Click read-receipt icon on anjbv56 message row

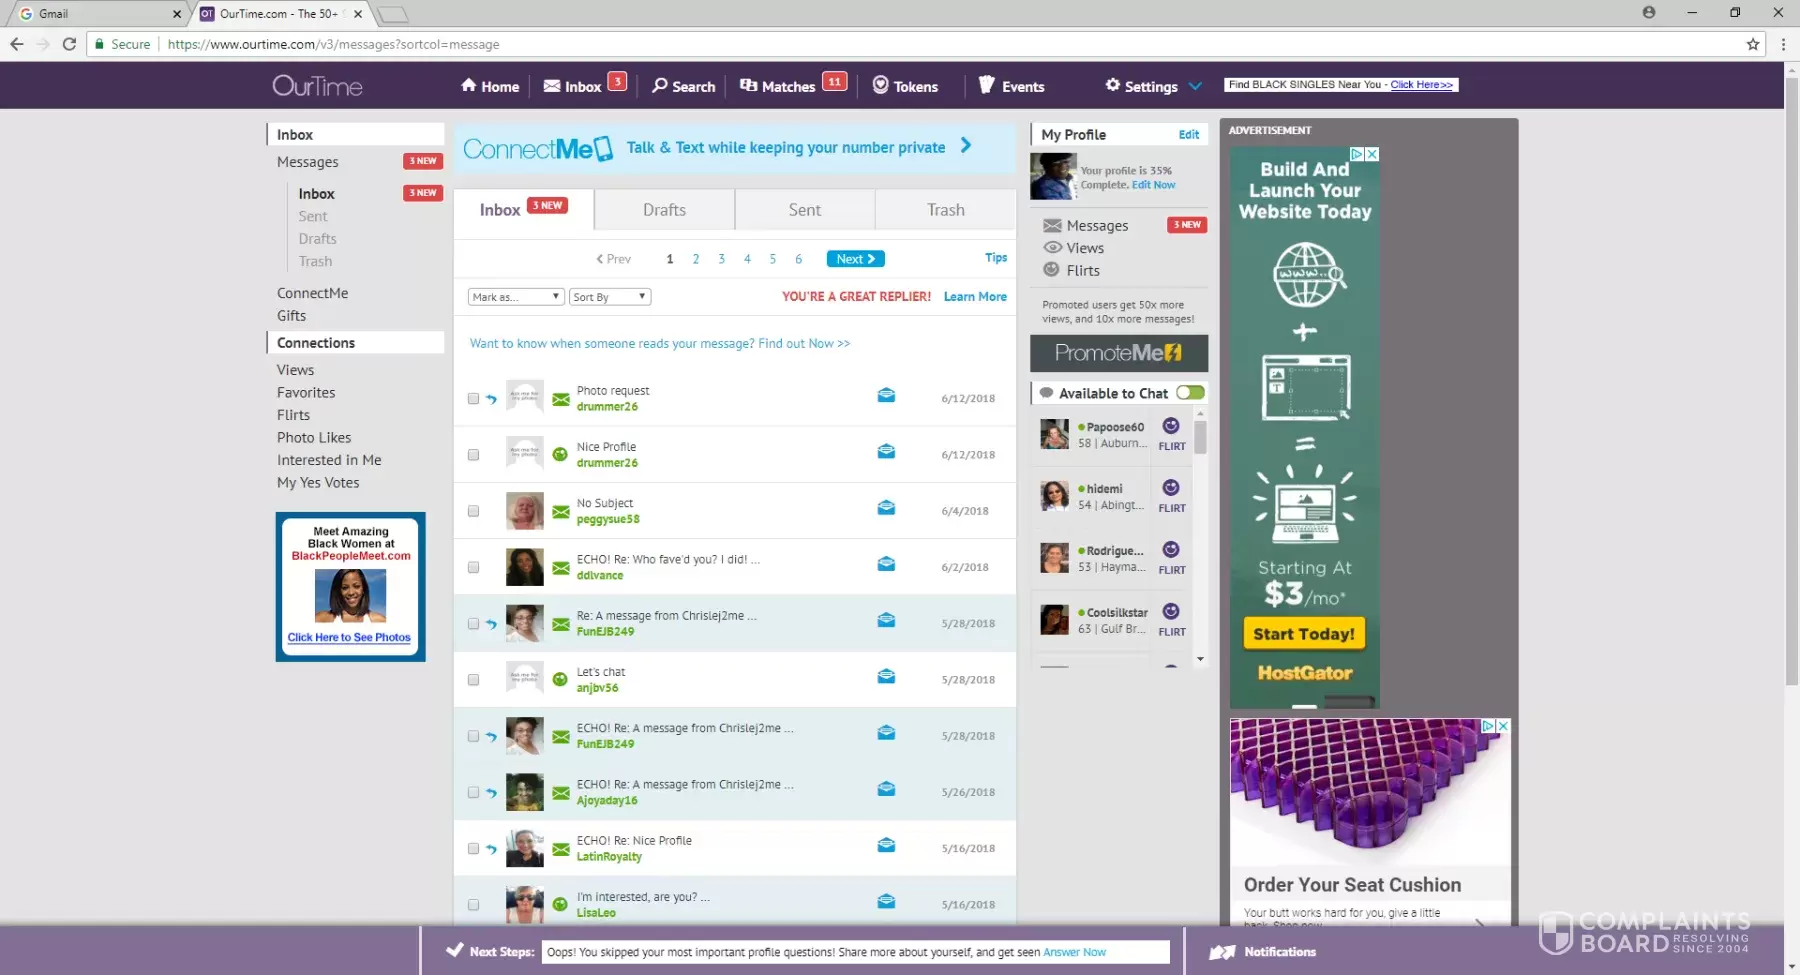[886, 677]
